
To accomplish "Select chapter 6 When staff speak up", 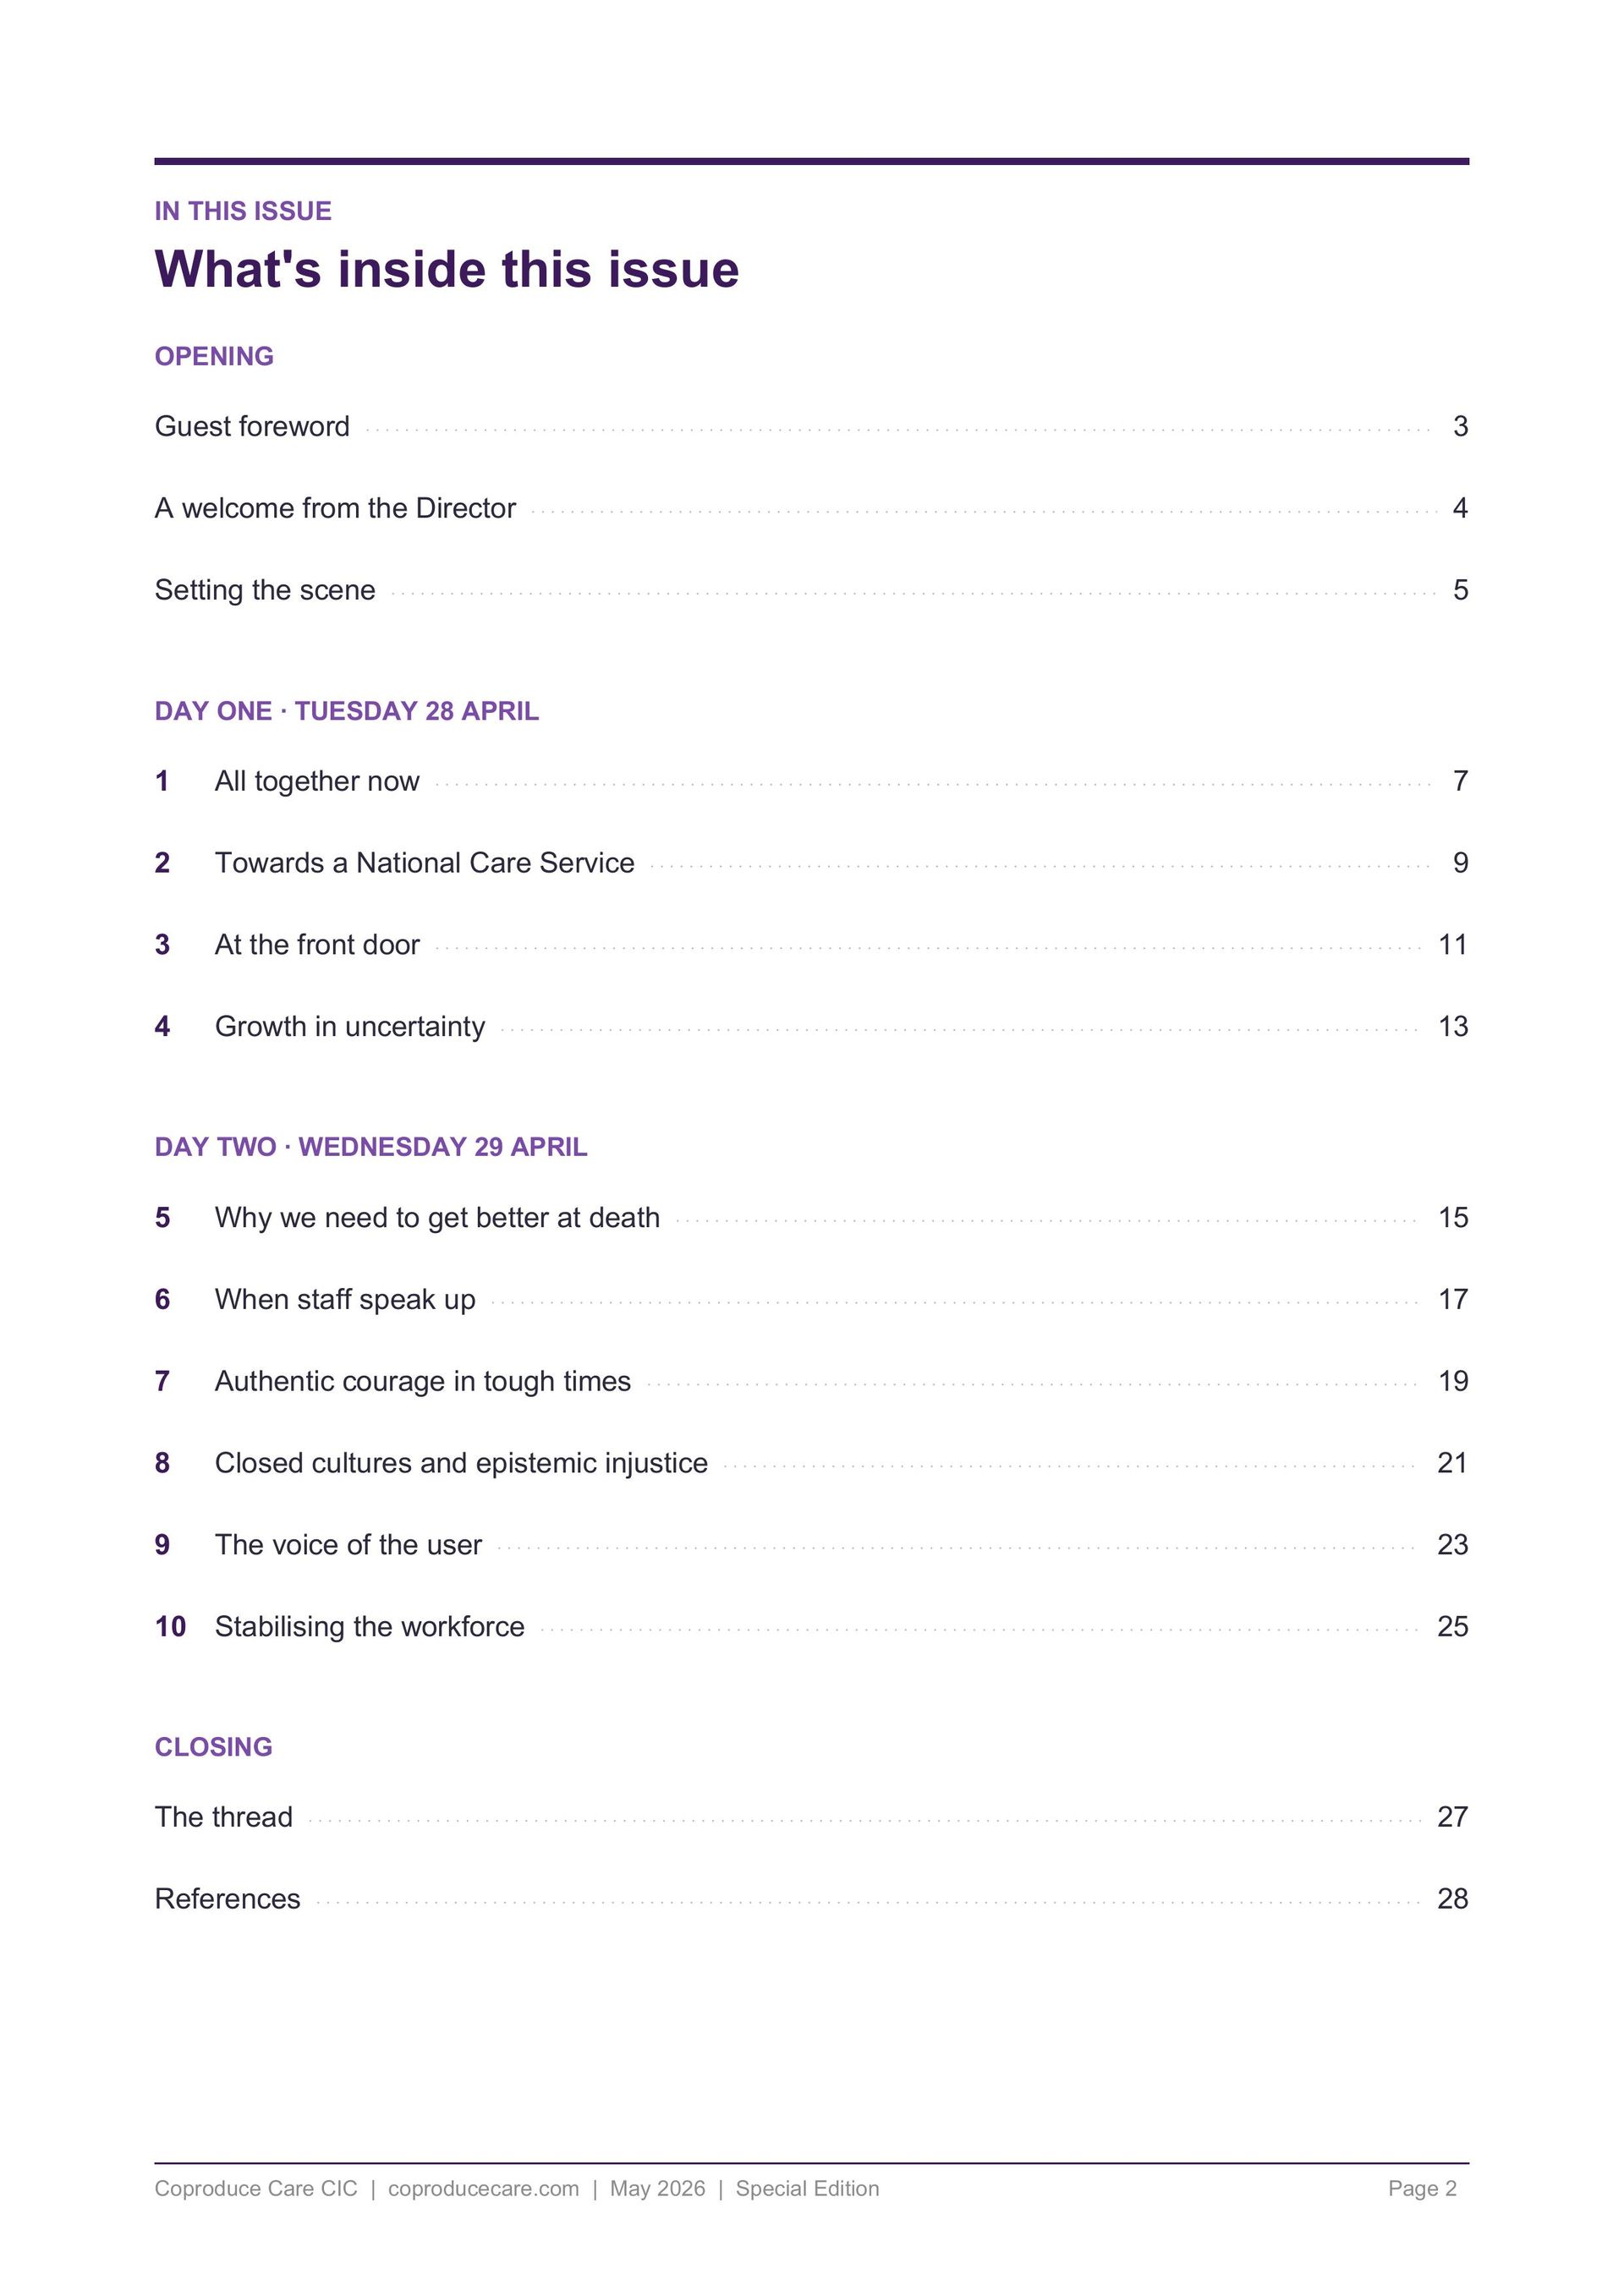I will (x=811, y=1300).
